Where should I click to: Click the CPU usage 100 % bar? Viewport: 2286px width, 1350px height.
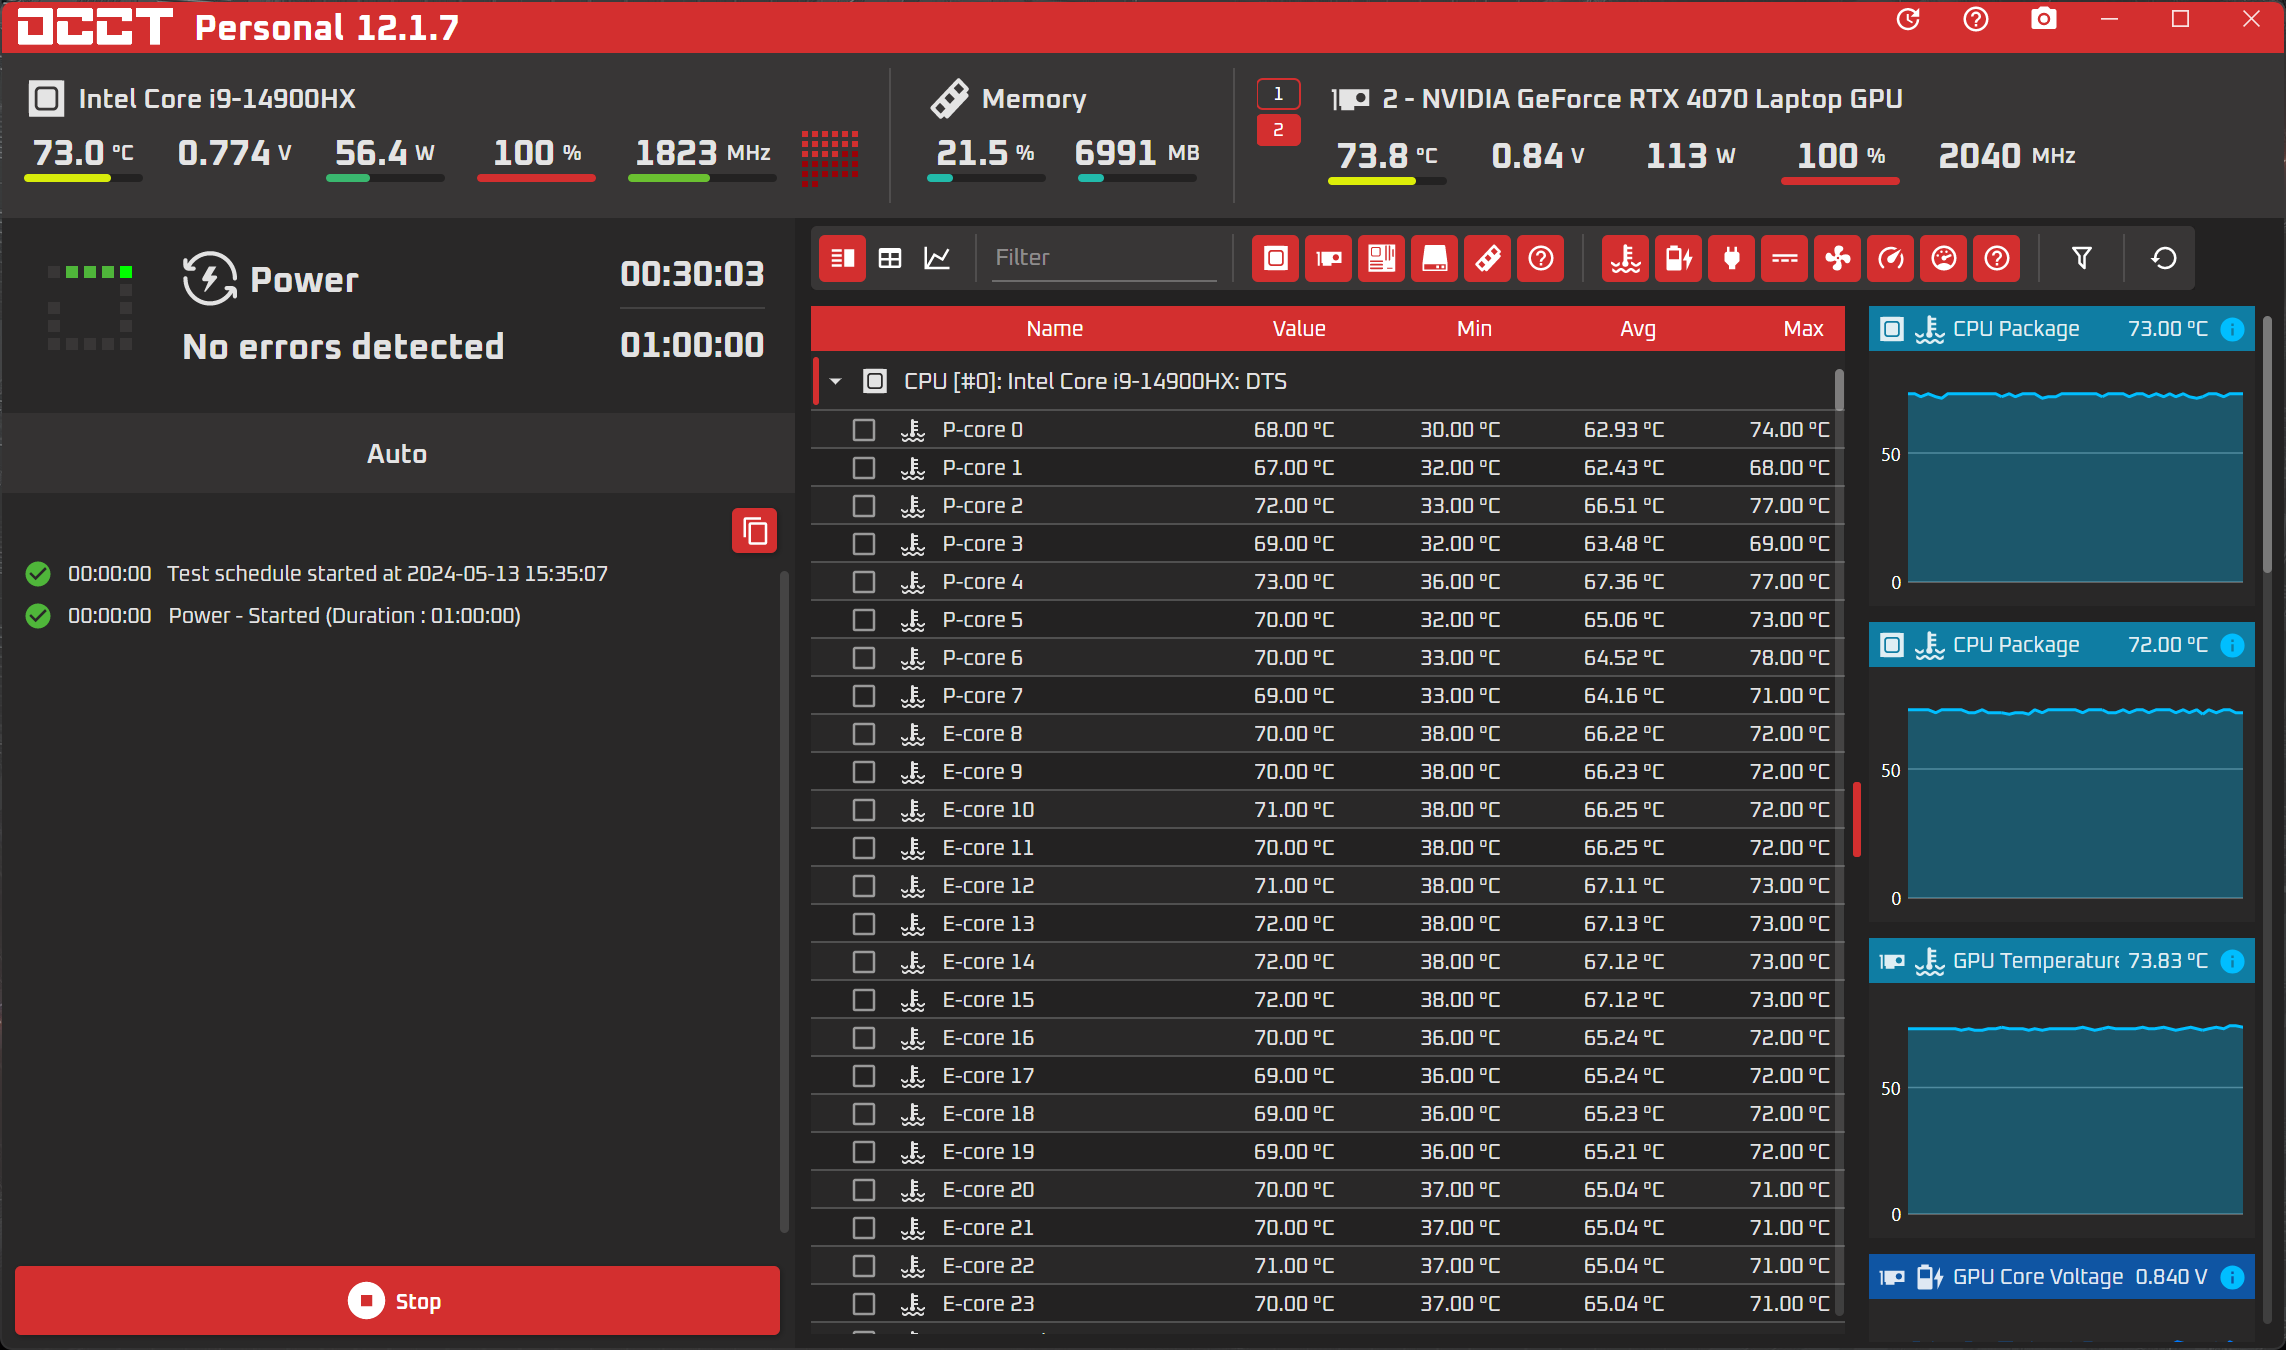pos(536,178)
